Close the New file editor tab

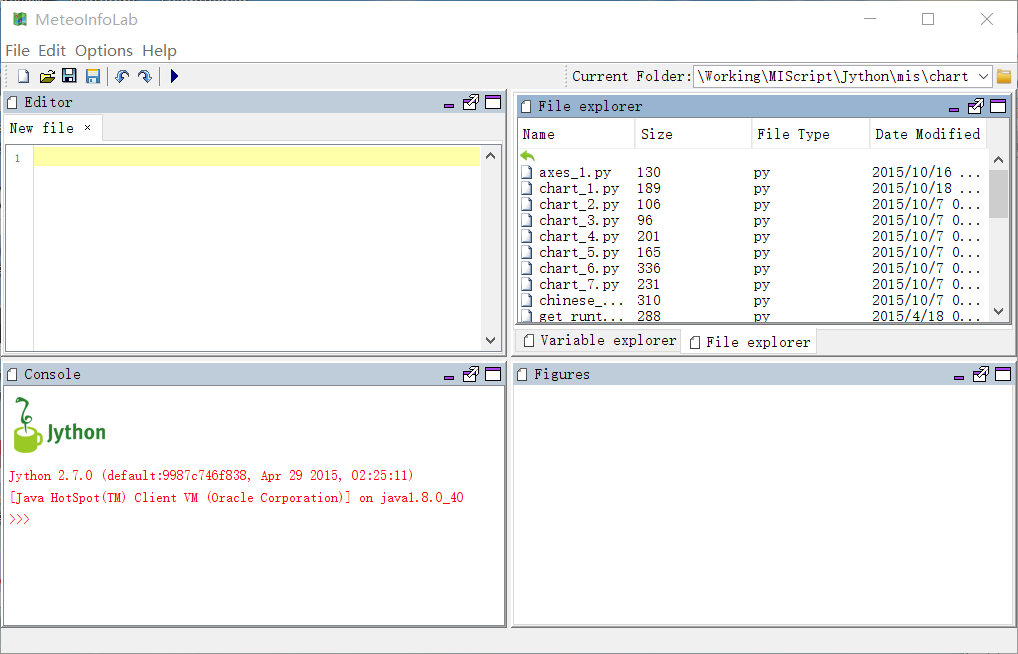pyautogui.click(x=87, y=128)
